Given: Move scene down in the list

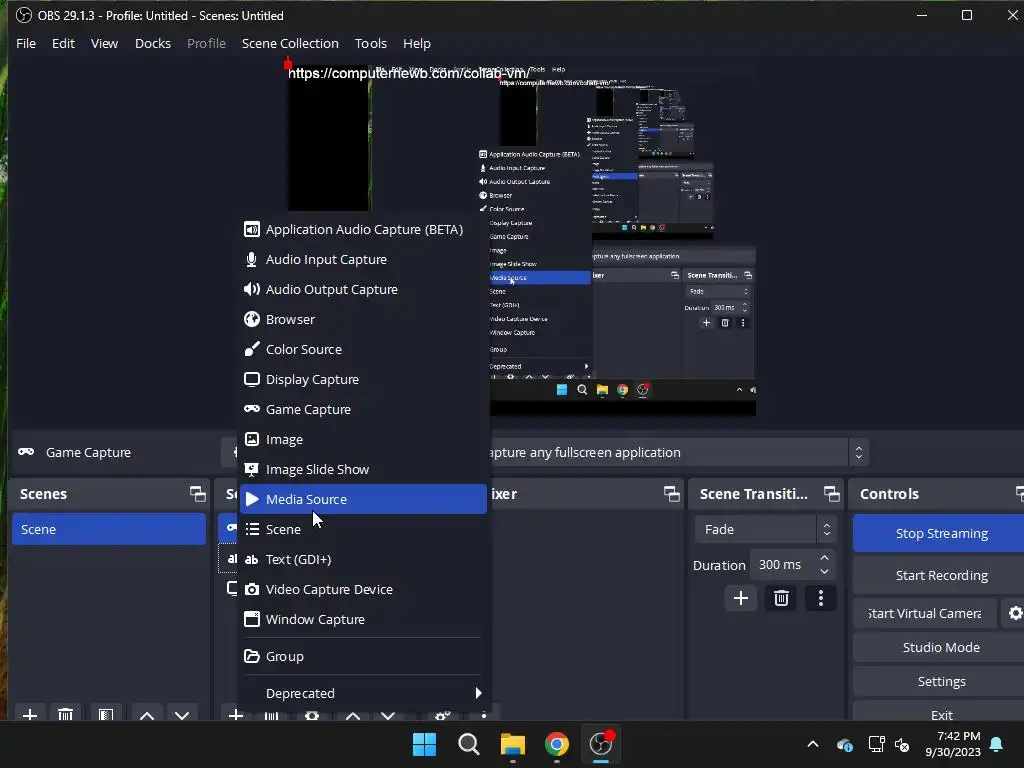Looking at the screenshot, I should 182,714.
